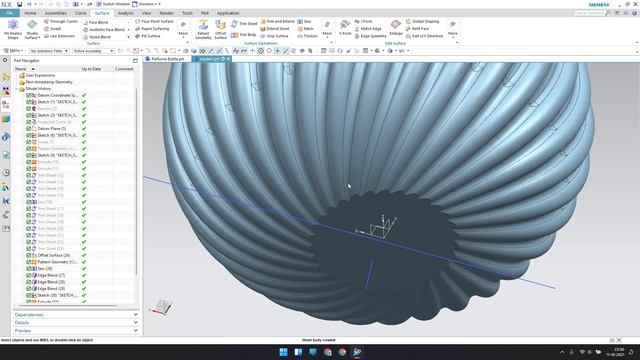Image resolution: width=640 pixels, height=360 pixels.
Task: Expand the Menu dropdown
Action: 13,51
